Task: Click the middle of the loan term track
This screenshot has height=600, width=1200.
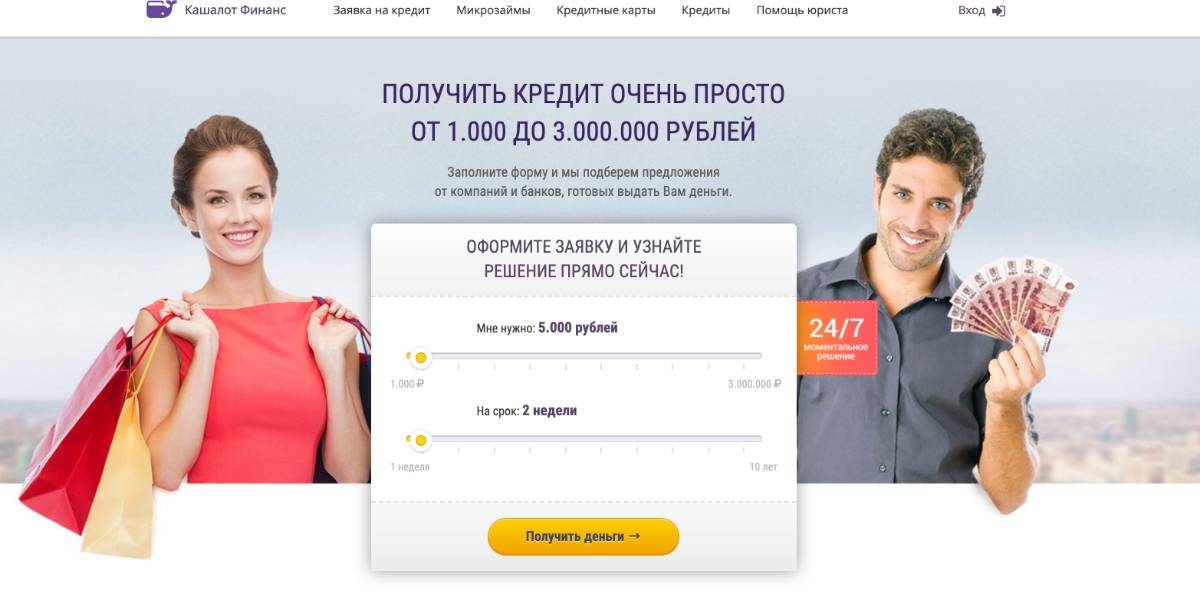Action: 585,439
